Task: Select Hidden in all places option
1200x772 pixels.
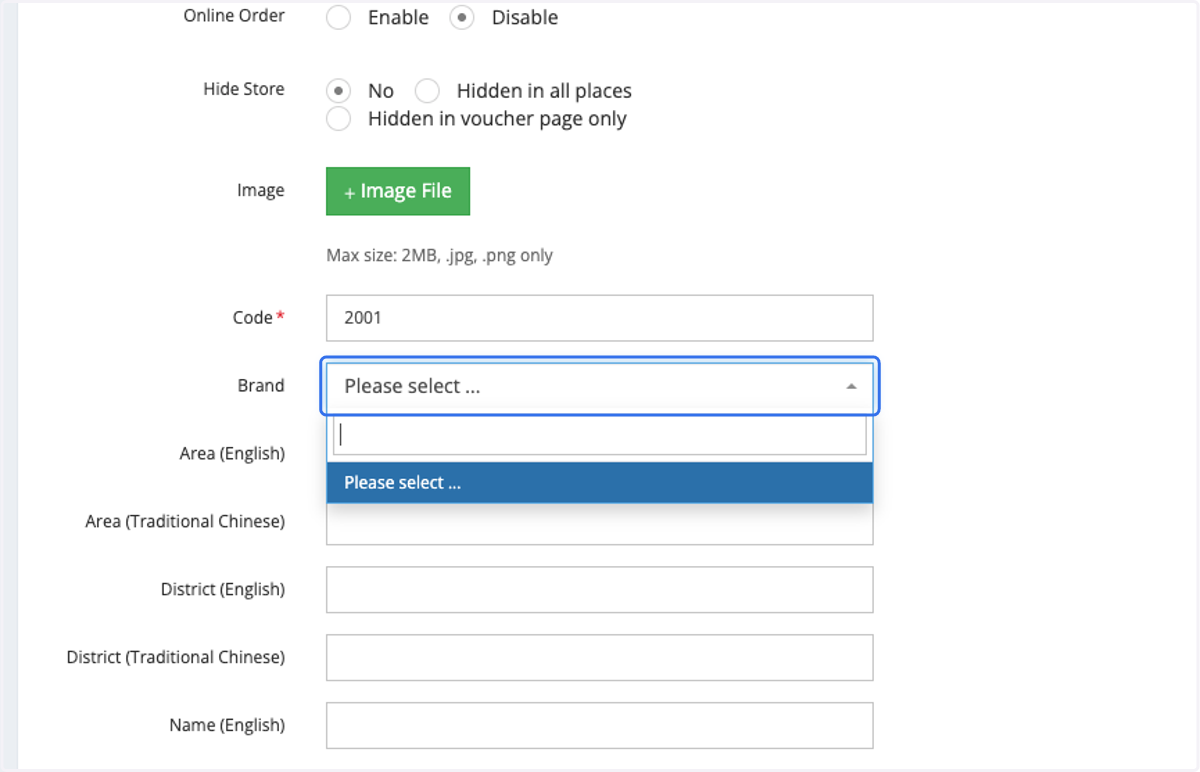Action: [x=427, y=91]
